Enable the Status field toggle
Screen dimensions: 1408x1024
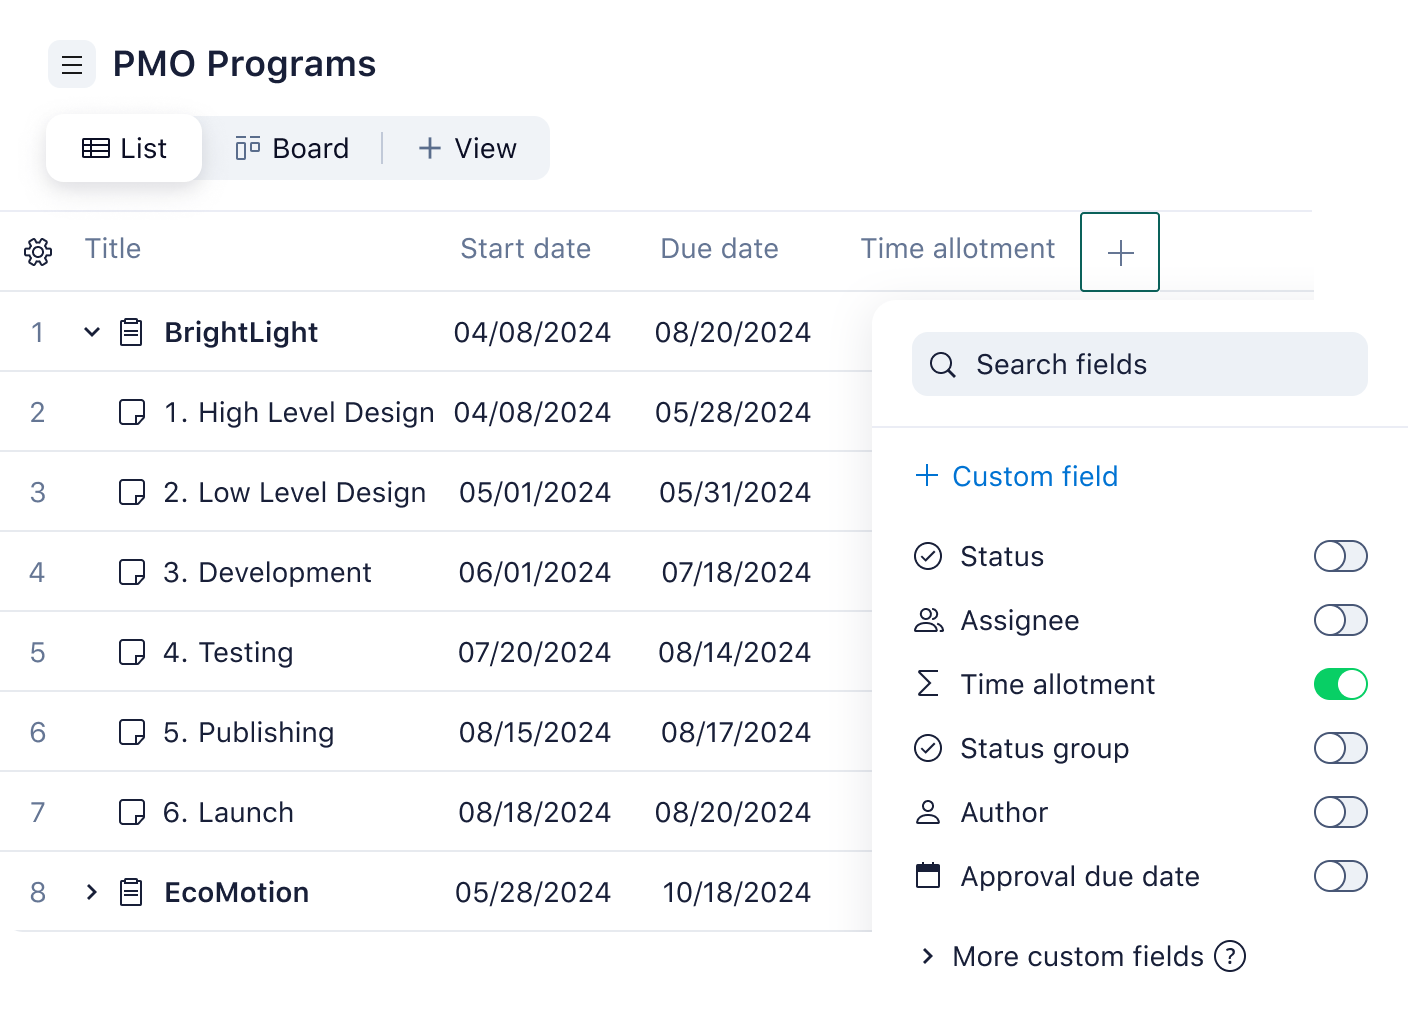(x=1340, y=556)
